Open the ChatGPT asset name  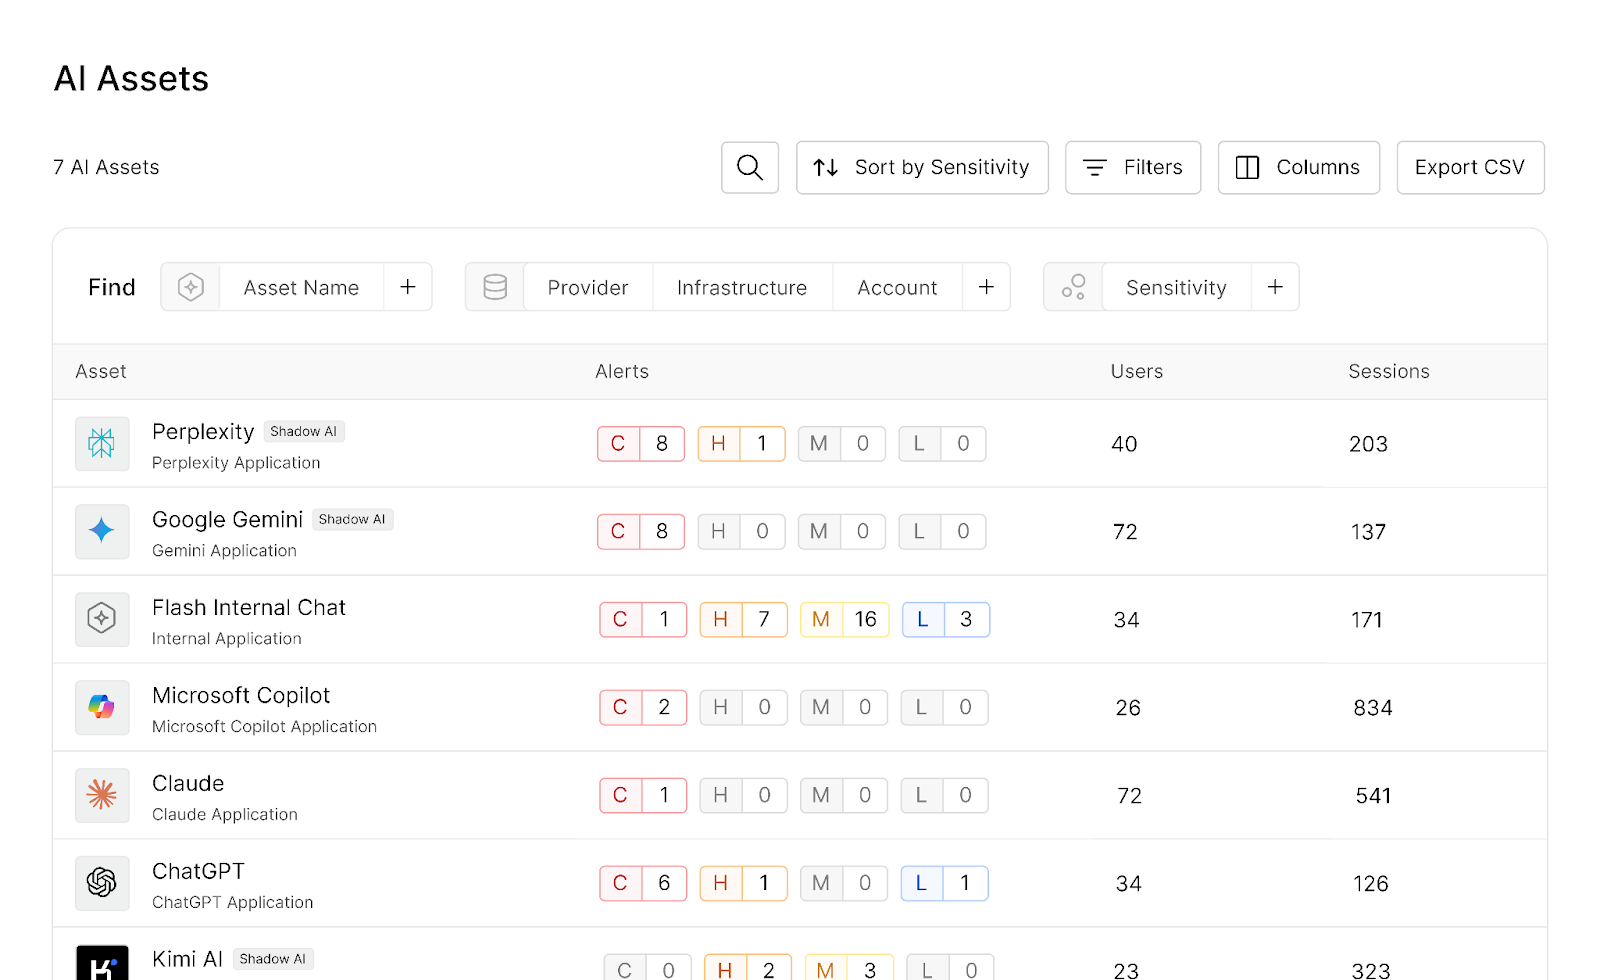coord(198,871)
